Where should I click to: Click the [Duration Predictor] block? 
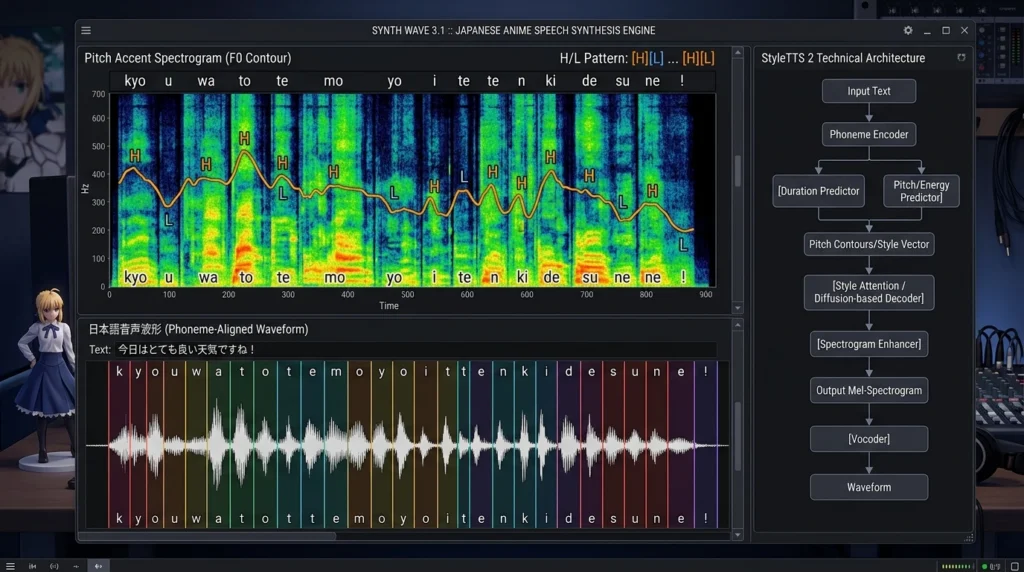[x=818, y=191]
